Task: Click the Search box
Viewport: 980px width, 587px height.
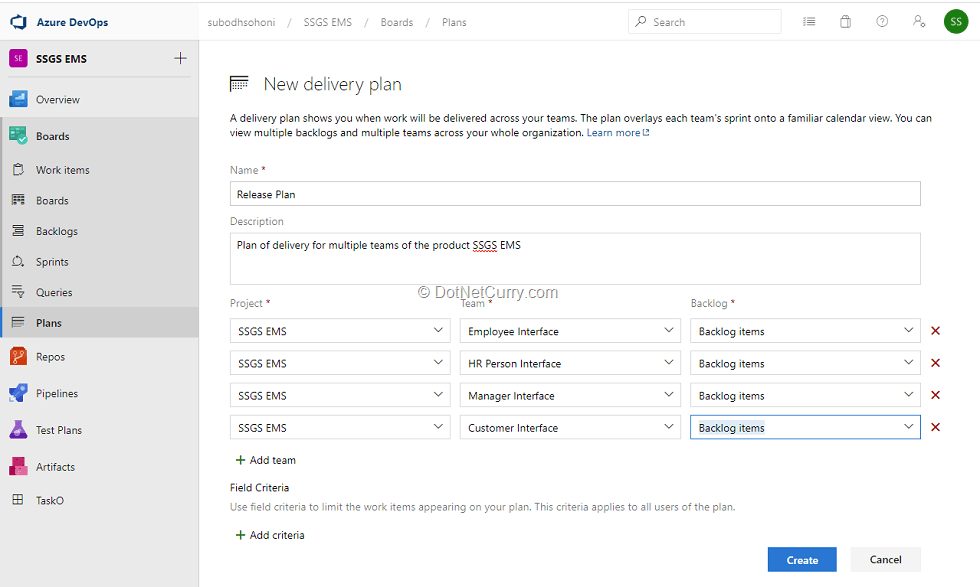Action: click(704, 22)
